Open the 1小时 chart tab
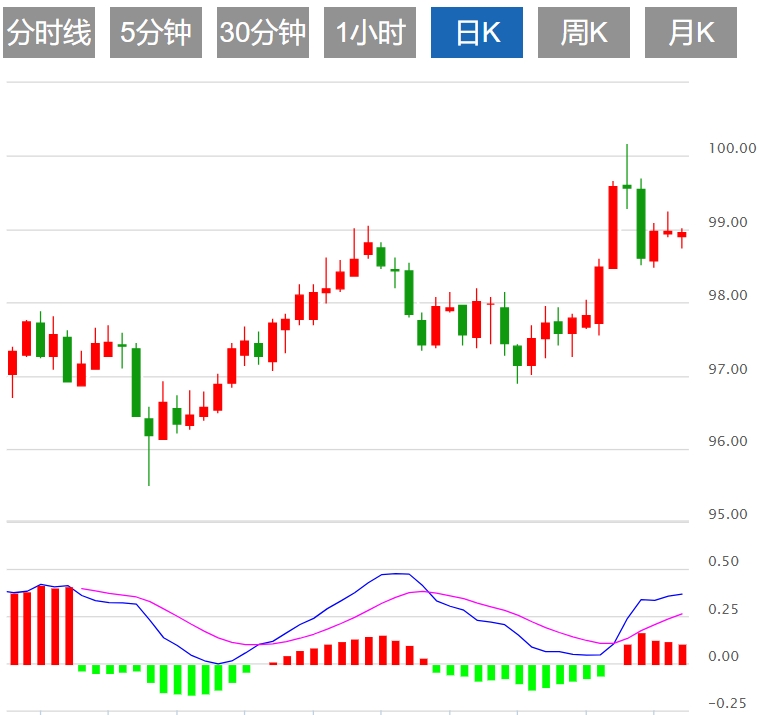 pos(370,32)
